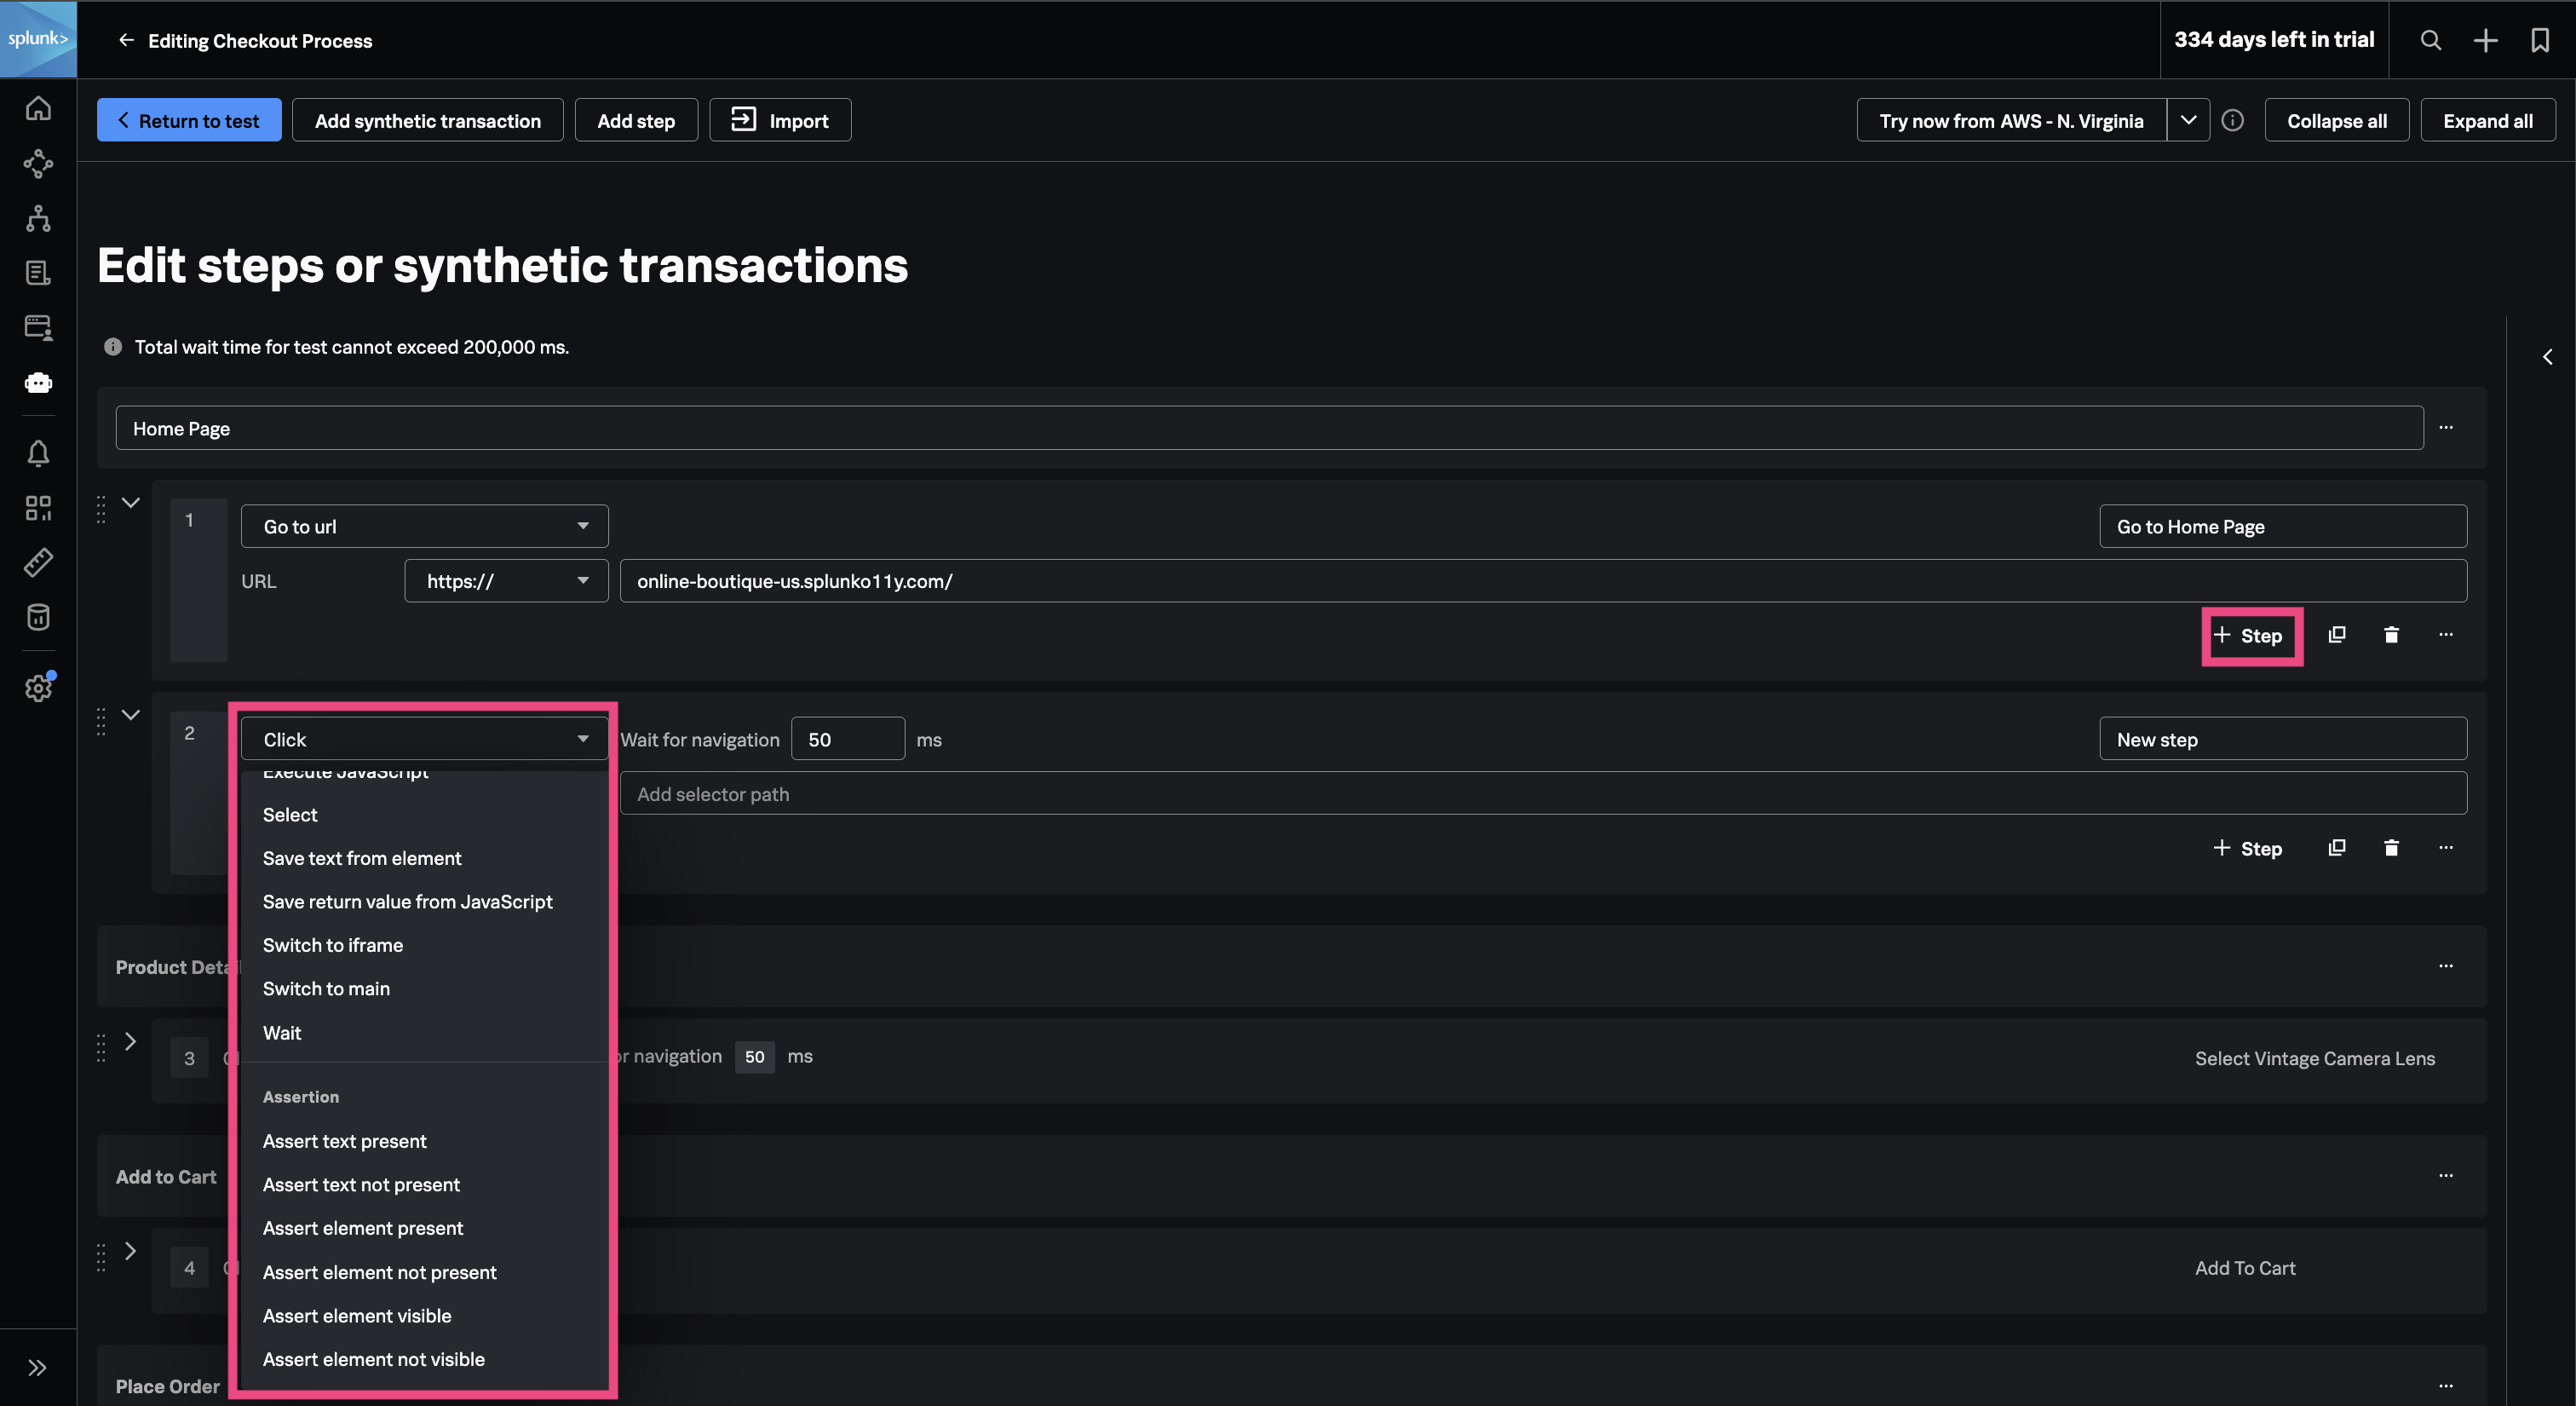This screenshot has width=2576, height=1406.
Task: Click Add synthetic transaction button
Action: 427,120
